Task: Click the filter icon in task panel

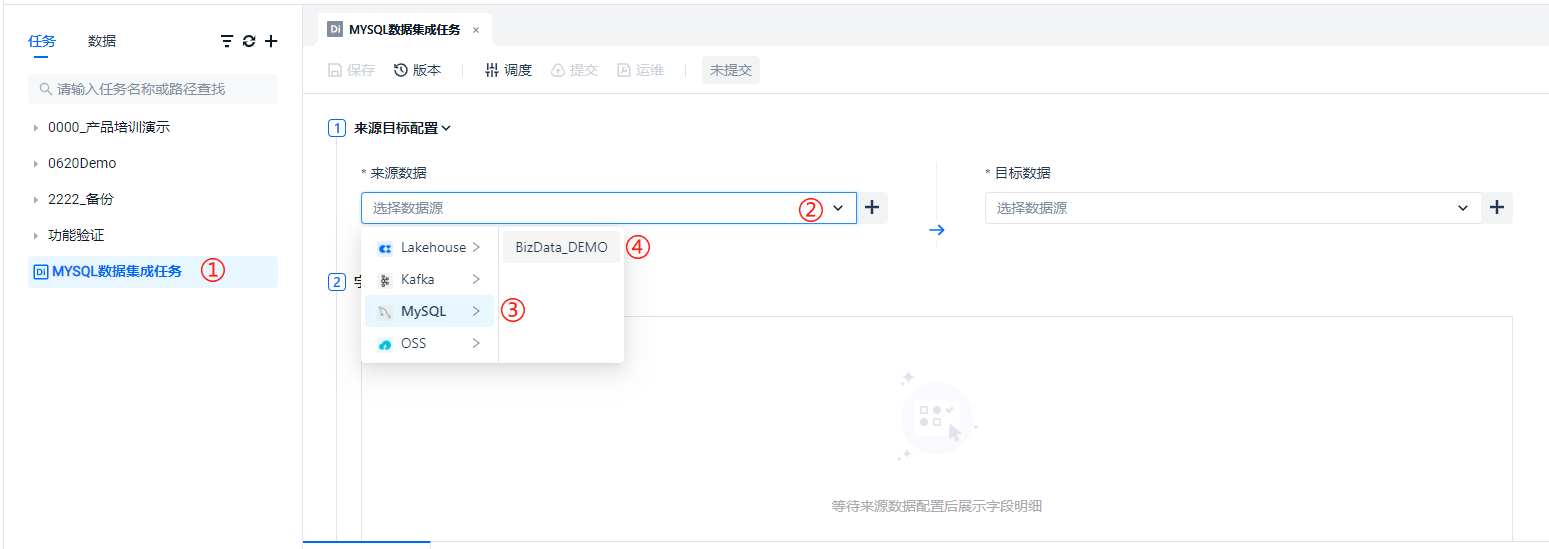Action: click(x=227, y=41)
